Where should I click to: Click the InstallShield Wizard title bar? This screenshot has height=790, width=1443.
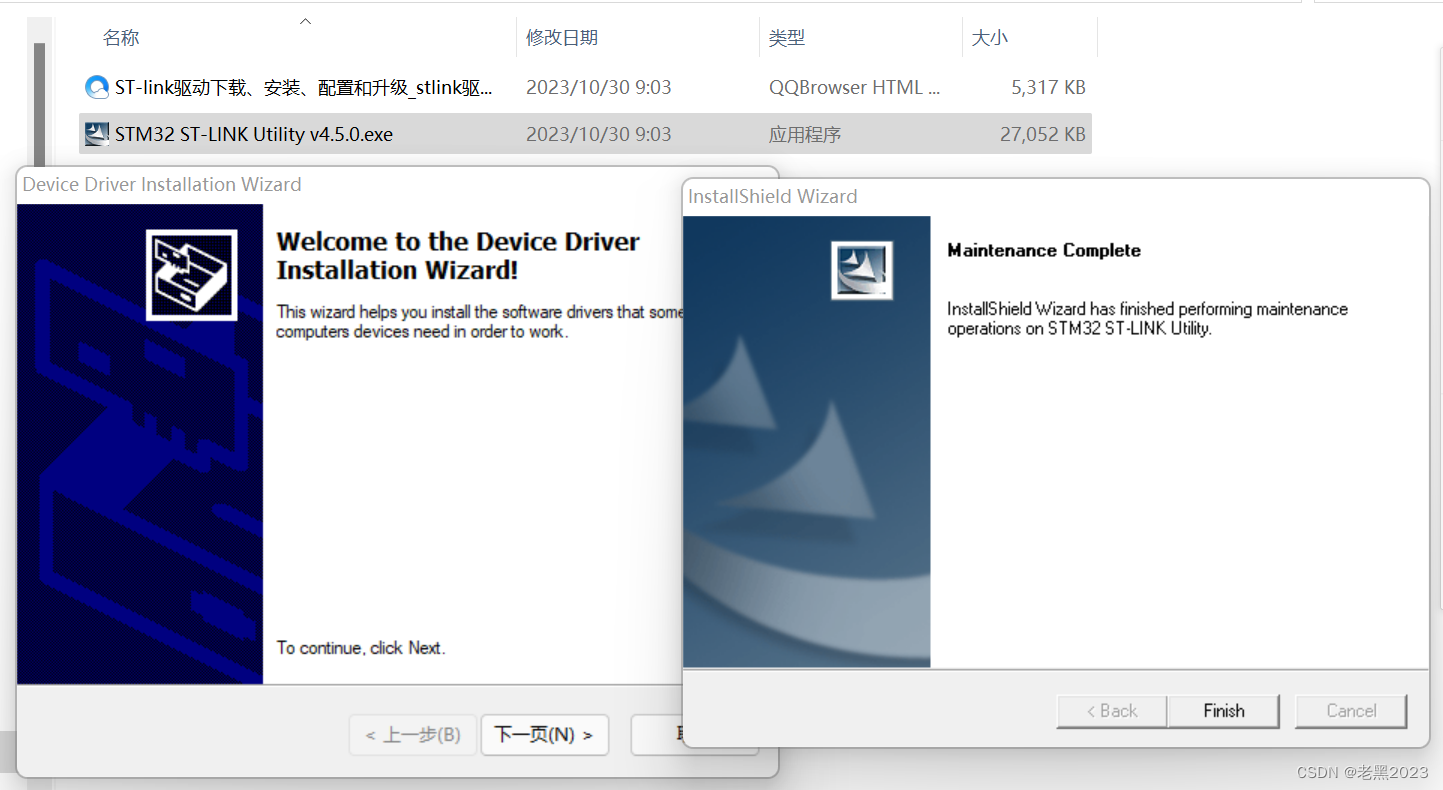click(x=1055, y=197)
